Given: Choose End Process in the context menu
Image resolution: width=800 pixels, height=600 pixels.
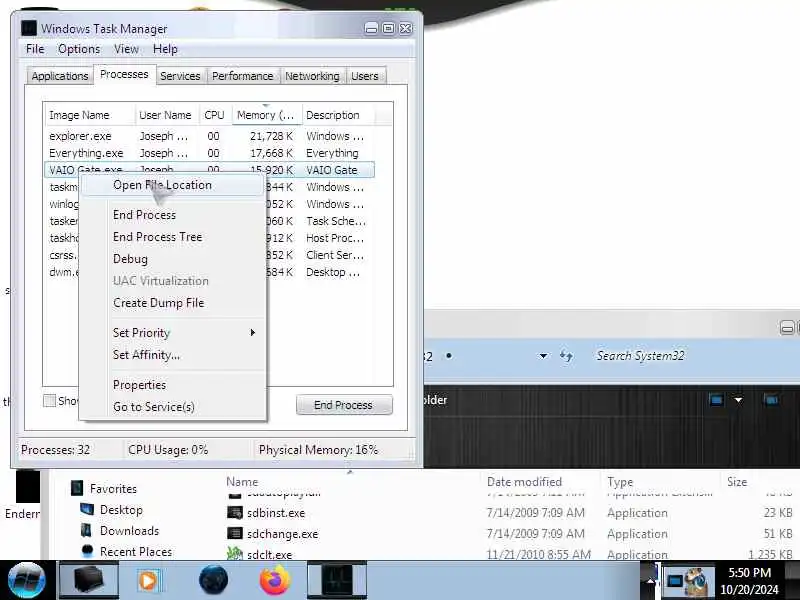Looking at the screenshot, I should click(x=172, y=215).
